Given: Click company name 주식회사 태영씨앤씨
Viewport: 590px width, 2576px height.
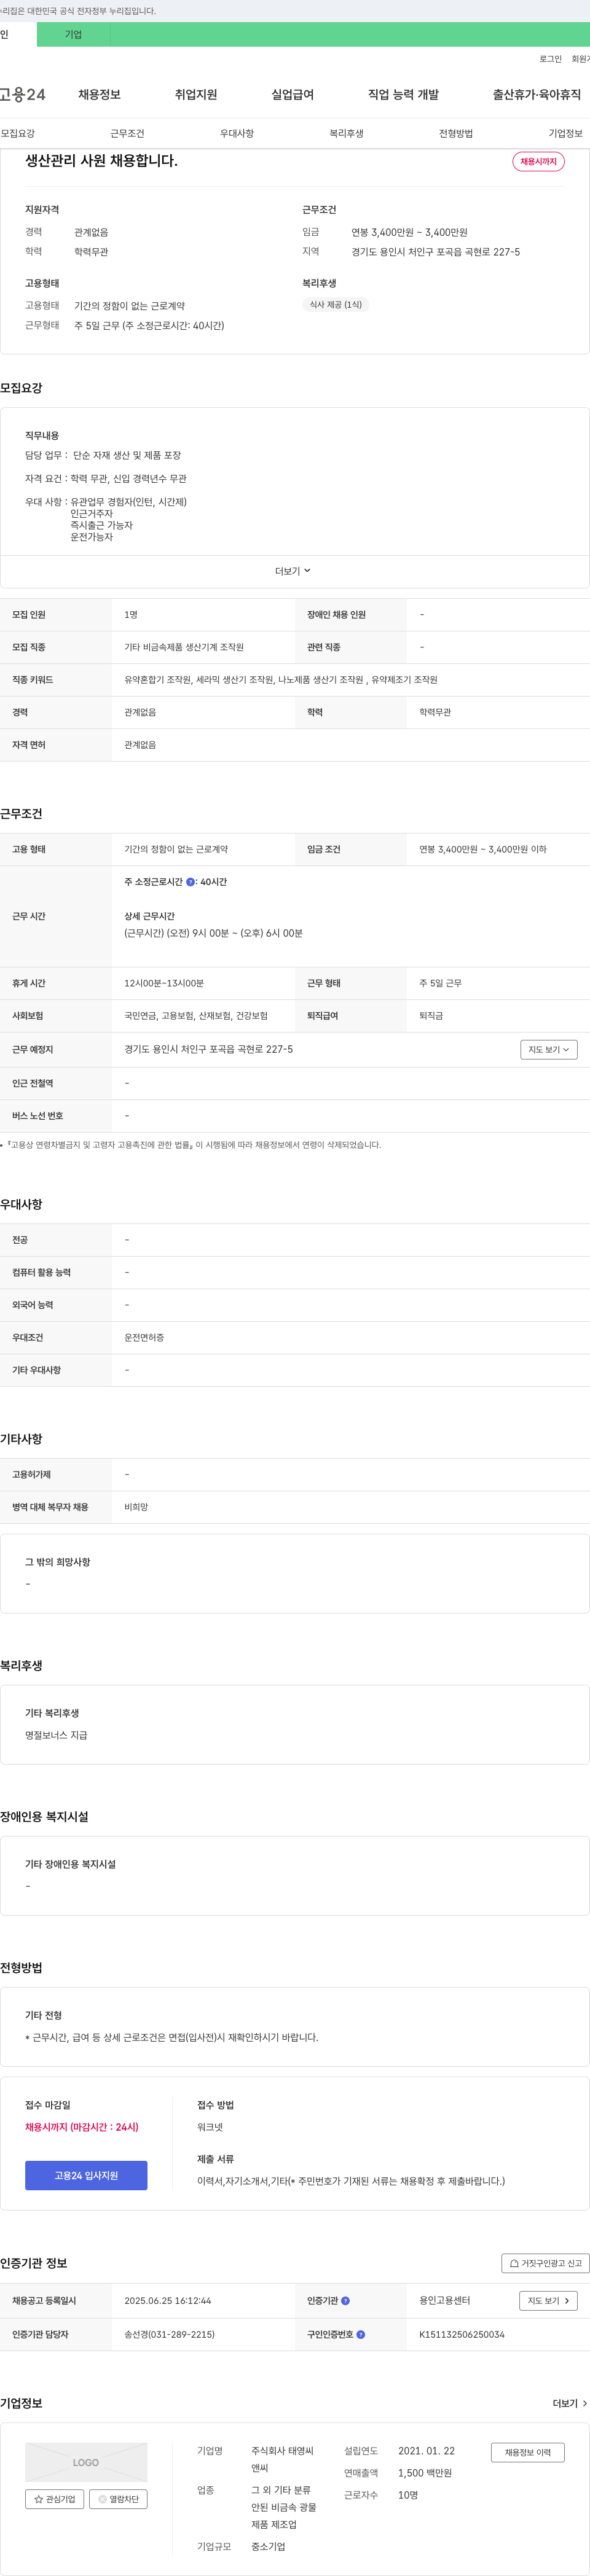Looking at the screenshot, I should point(282,2460).
